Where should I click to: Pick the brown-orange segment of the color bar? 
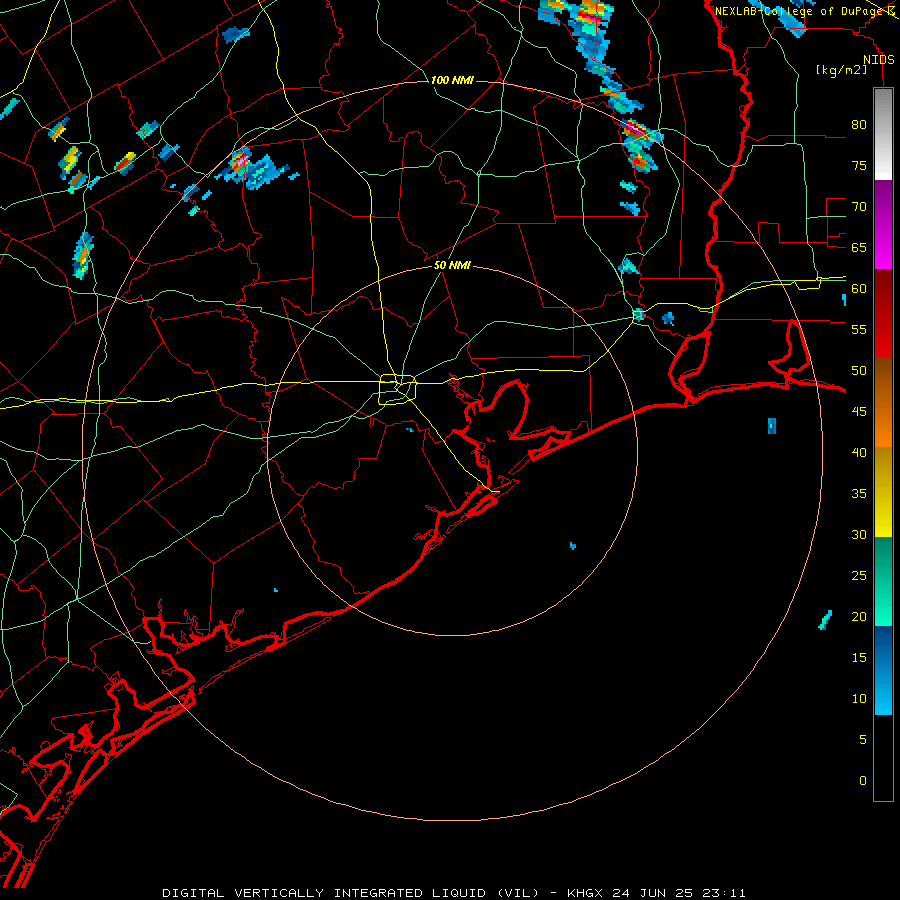883,403
